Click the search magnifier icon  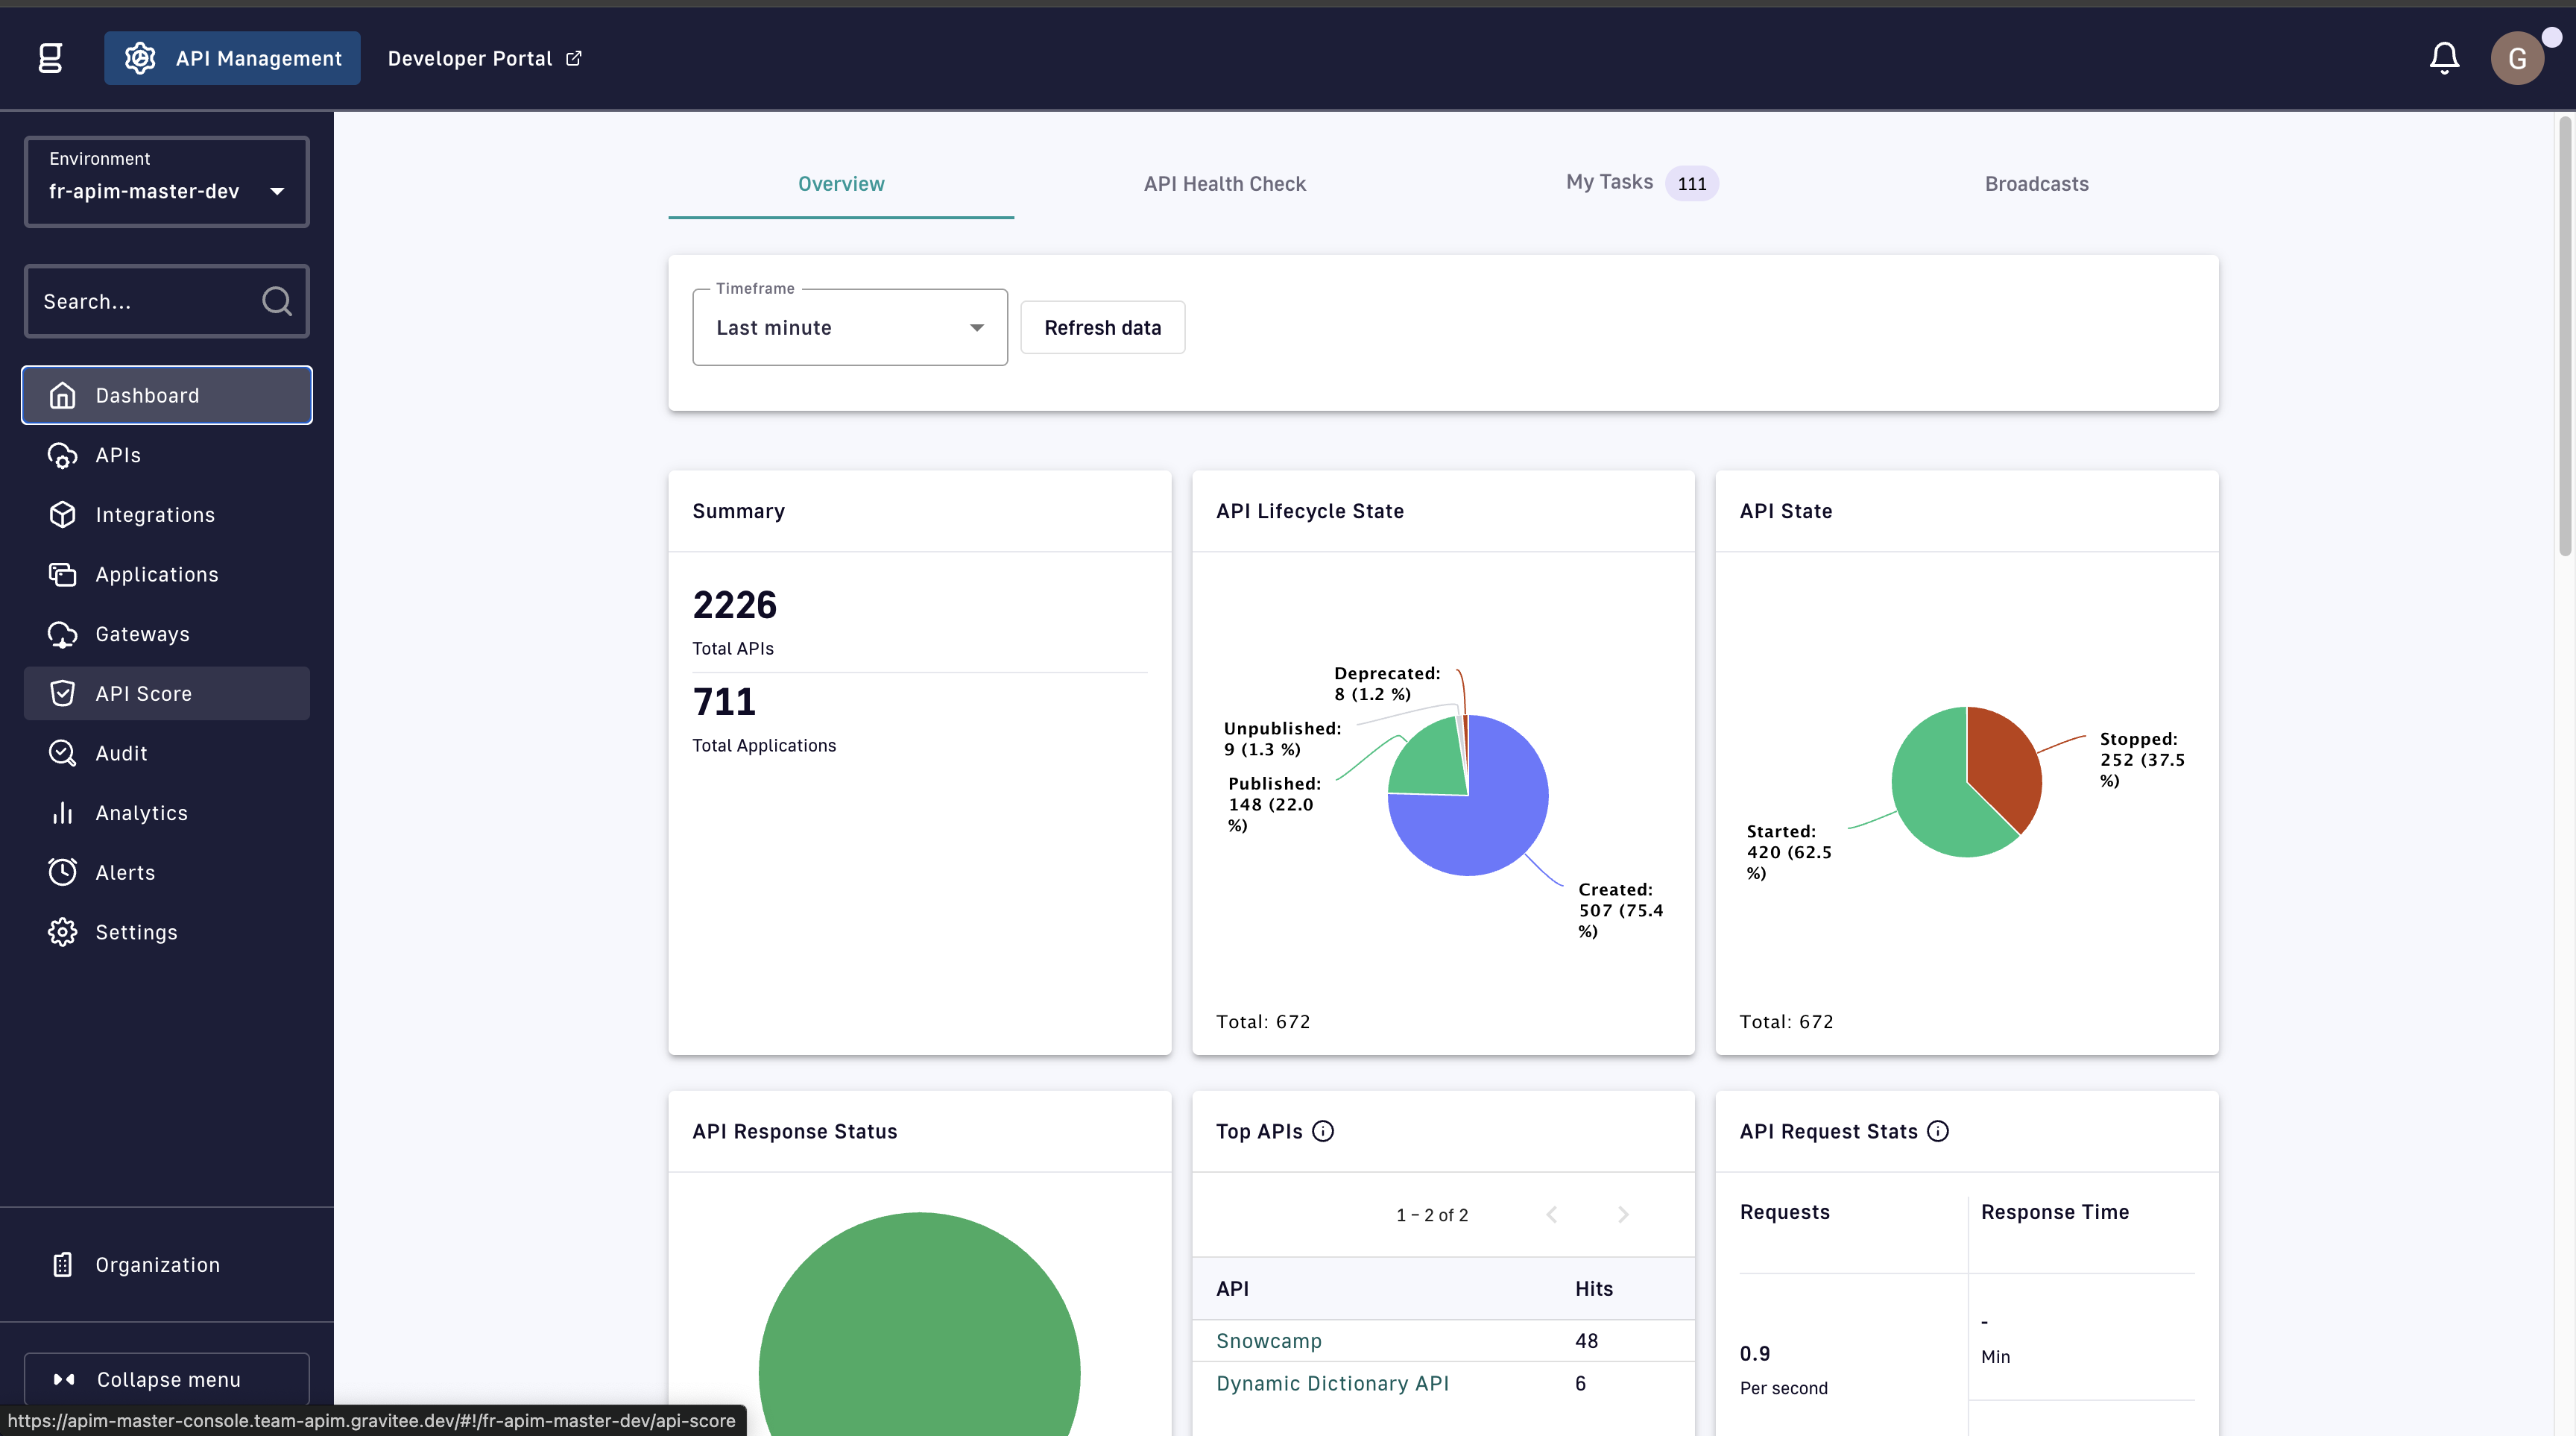pos(277,301)
